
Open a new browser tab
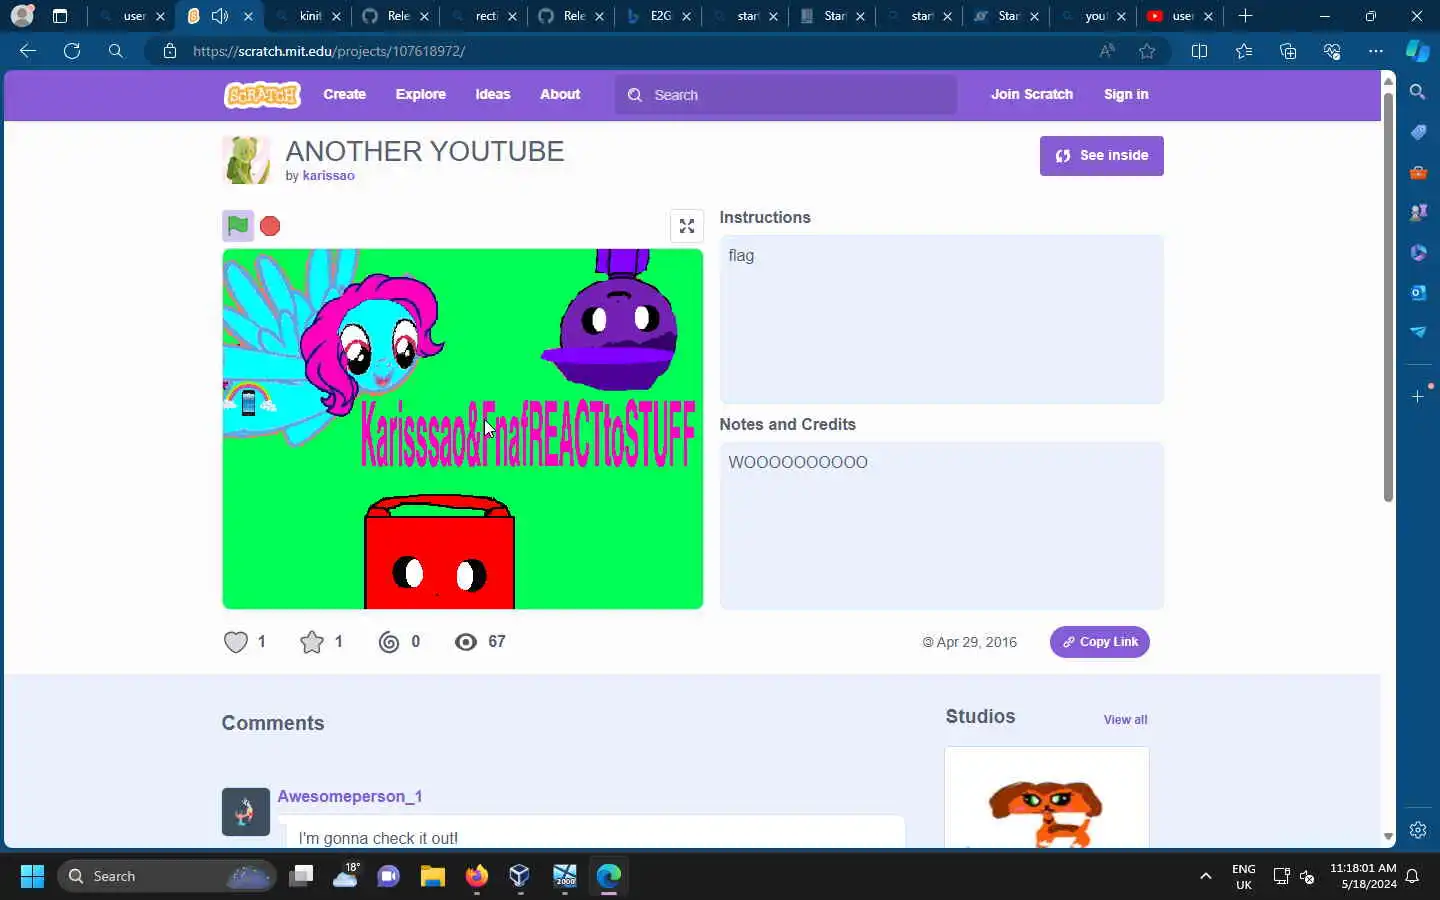click(x=1245, y=16)
